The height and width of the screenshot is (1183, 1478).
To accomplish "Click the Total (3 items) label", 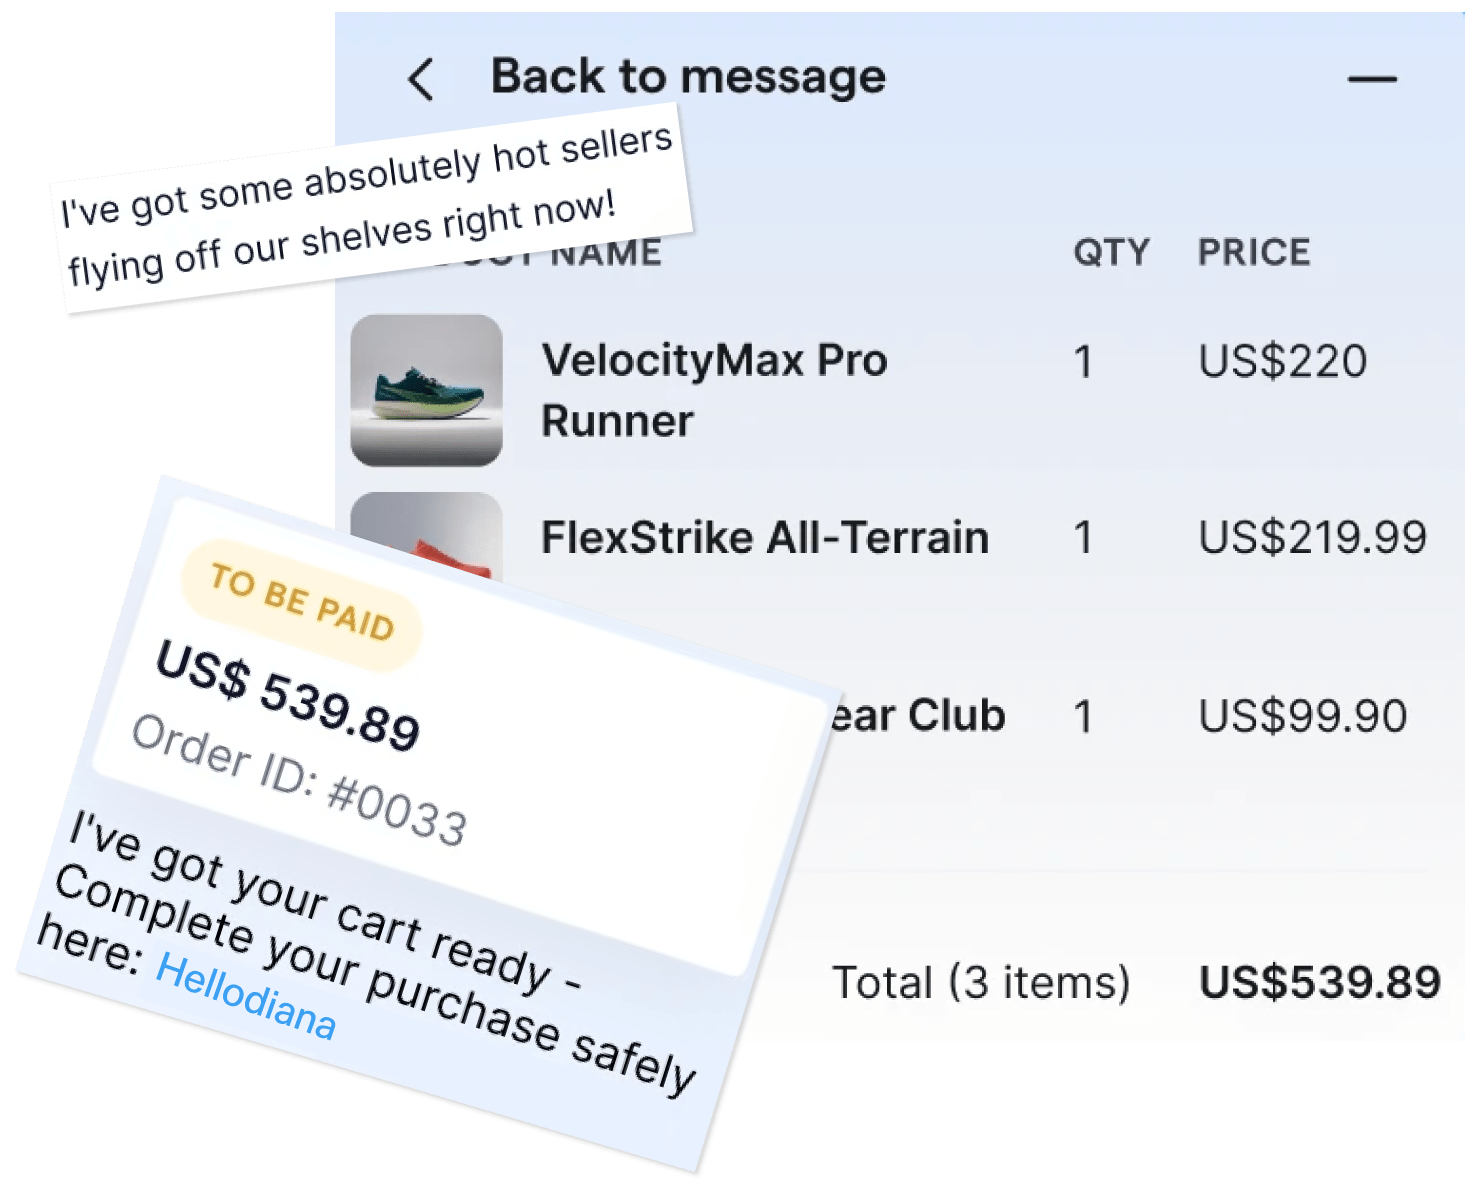I will click(981, 982).
